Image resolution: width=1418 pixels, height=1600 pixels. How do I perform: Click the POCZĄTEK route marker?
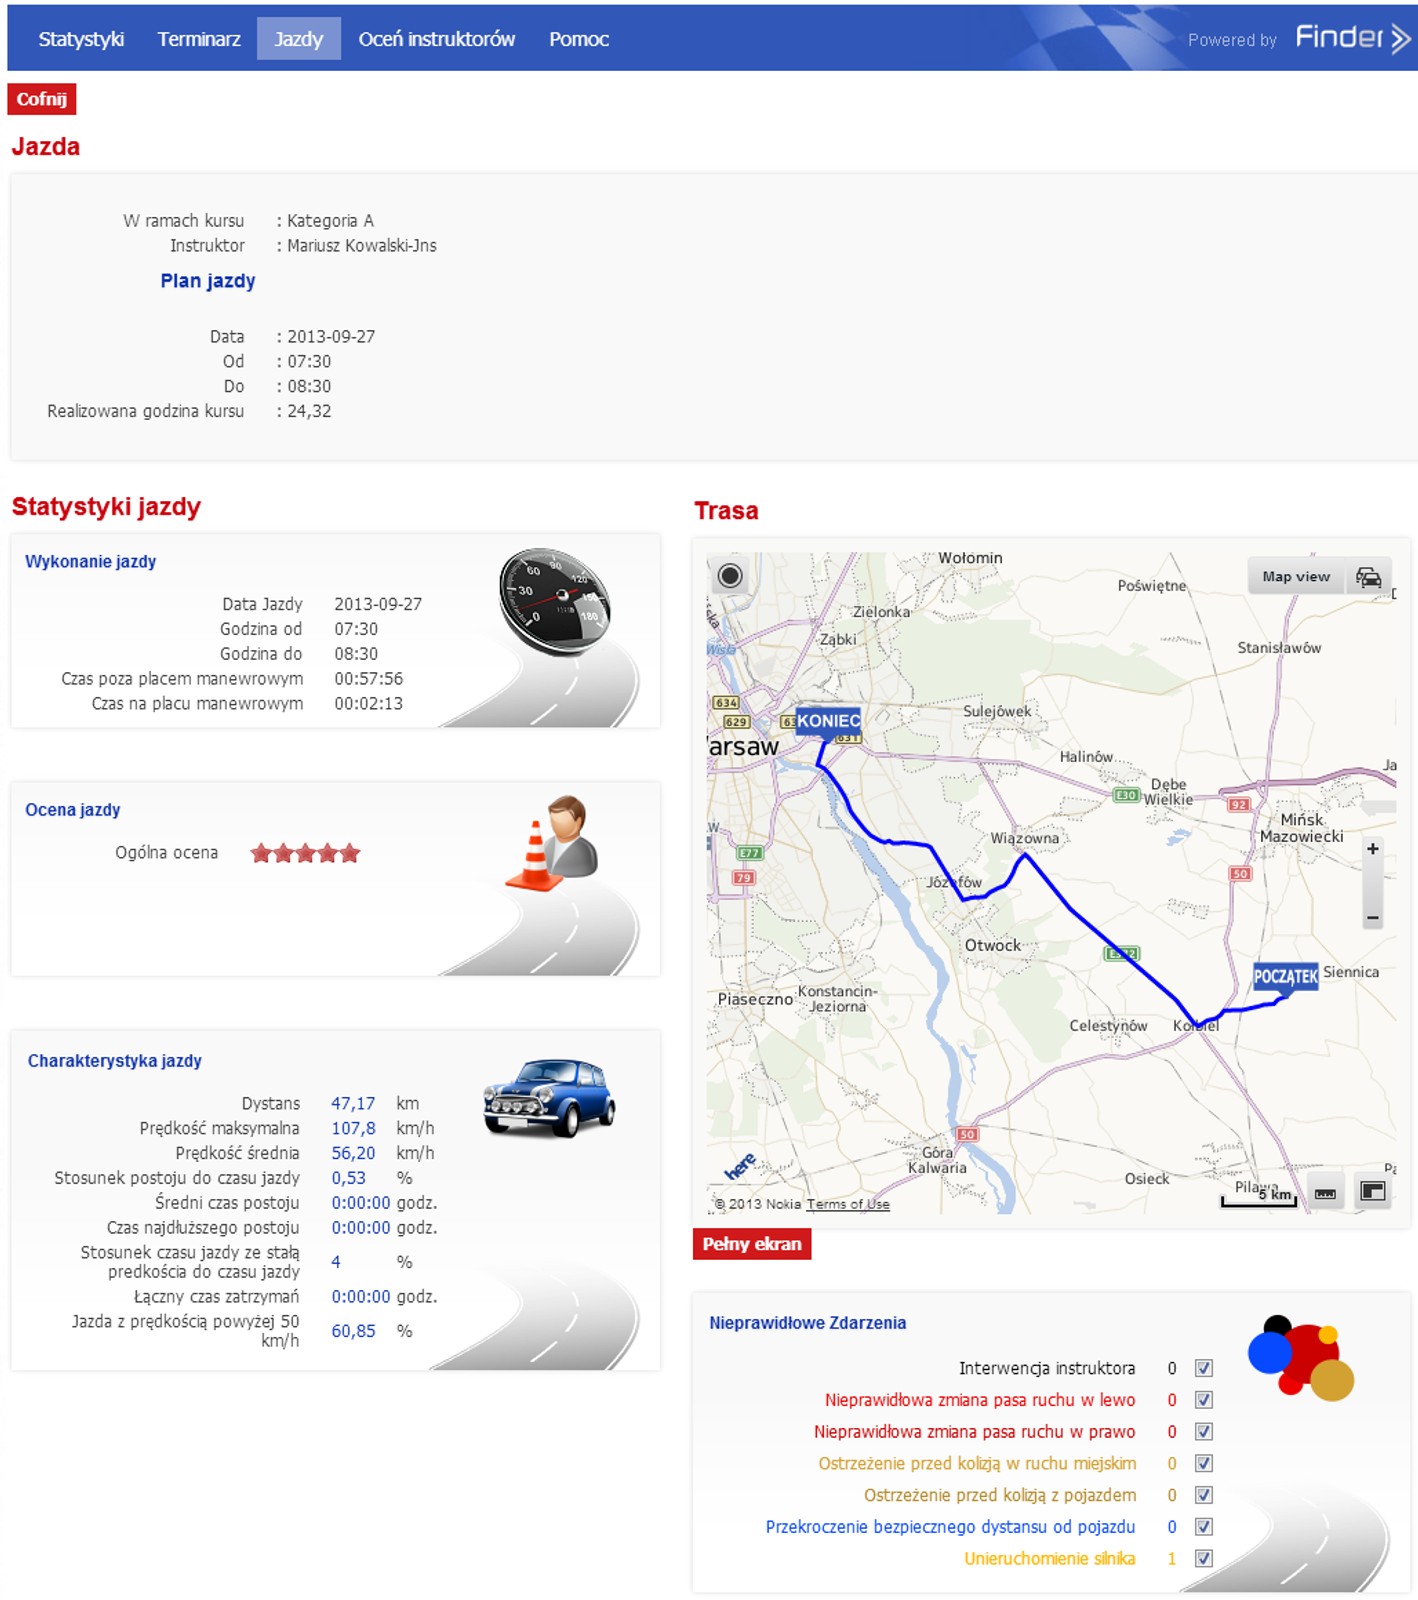tap(1286, 976)
